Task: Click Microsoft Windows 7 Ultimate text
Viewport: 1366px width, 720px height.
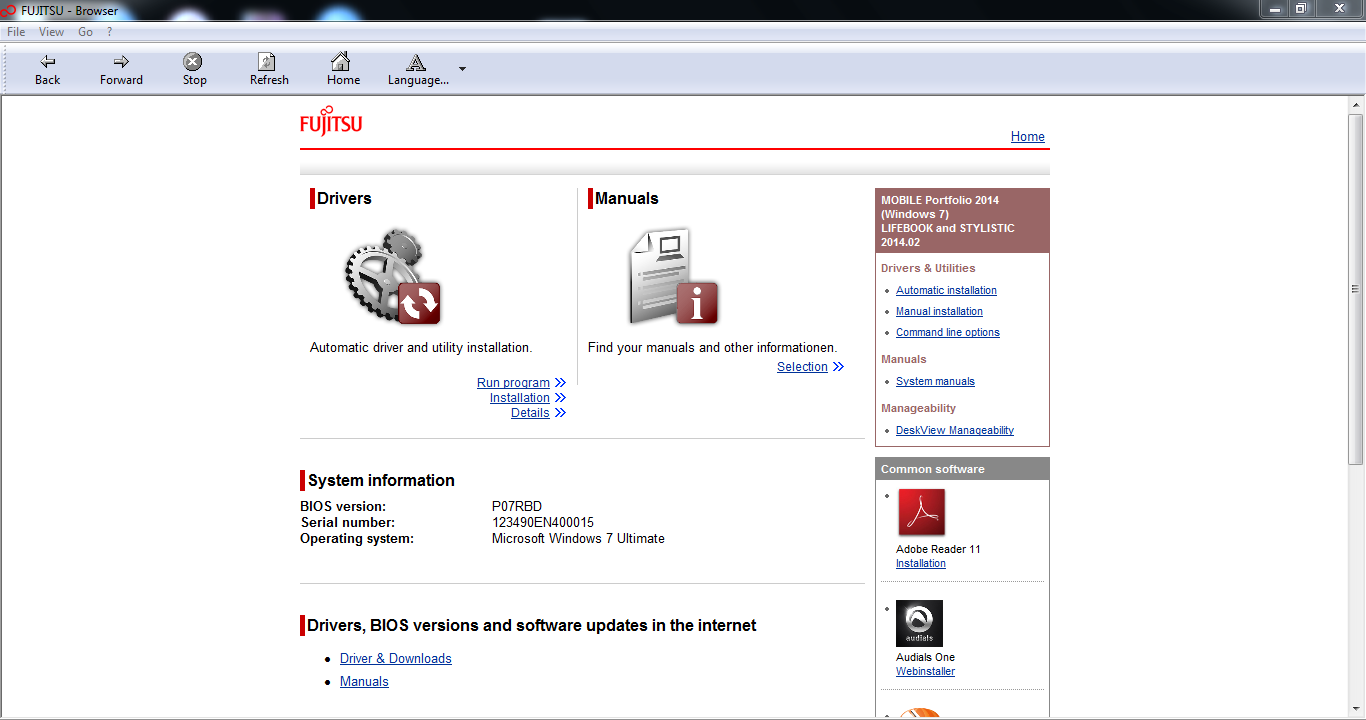Action: (x=578, y=538)
